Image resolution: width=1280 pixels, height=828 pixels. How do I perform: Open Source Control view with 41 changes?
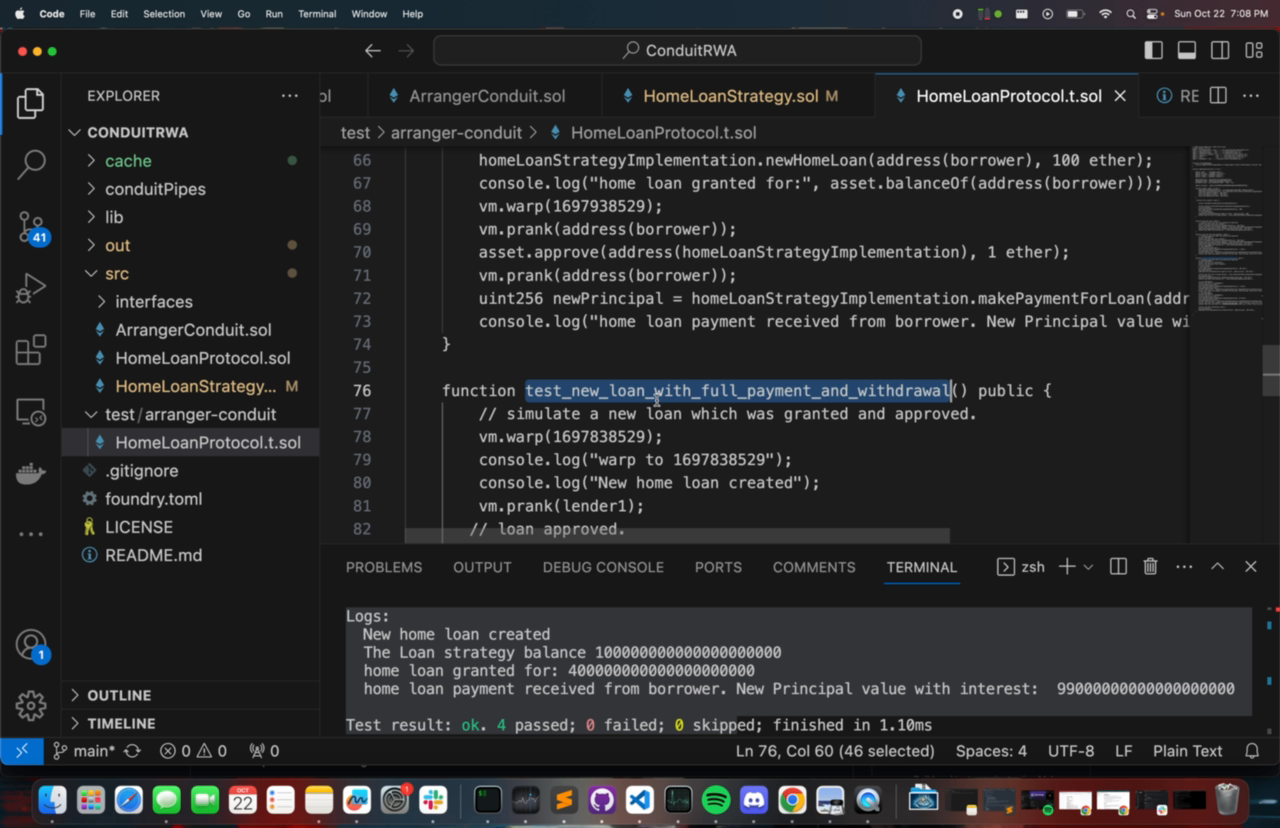click(x=31, y=227)
